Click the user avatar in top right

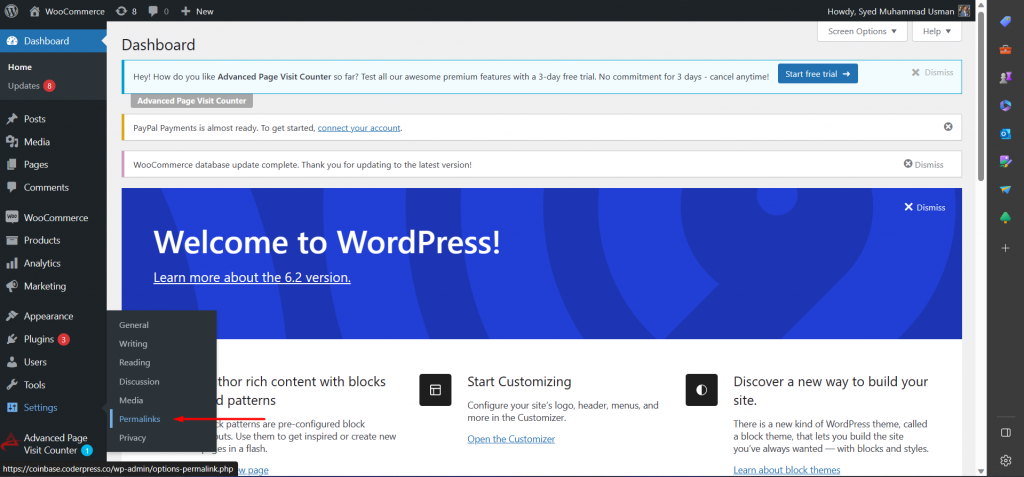pos(964,11)
